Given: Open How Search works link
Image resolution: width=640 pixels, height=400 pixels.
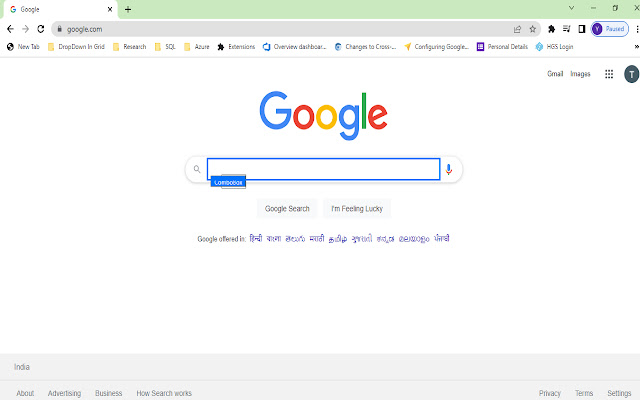Looking at the screenshot, I should [x=164, y=393].
